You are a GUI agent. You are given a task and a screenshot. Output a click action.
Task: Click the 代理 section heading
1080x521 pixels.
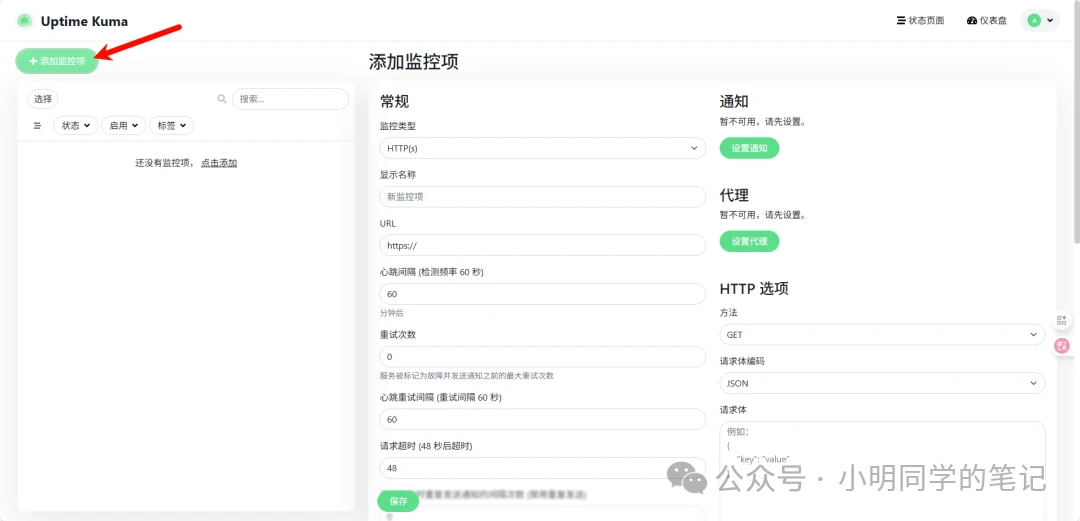point(734,195)
